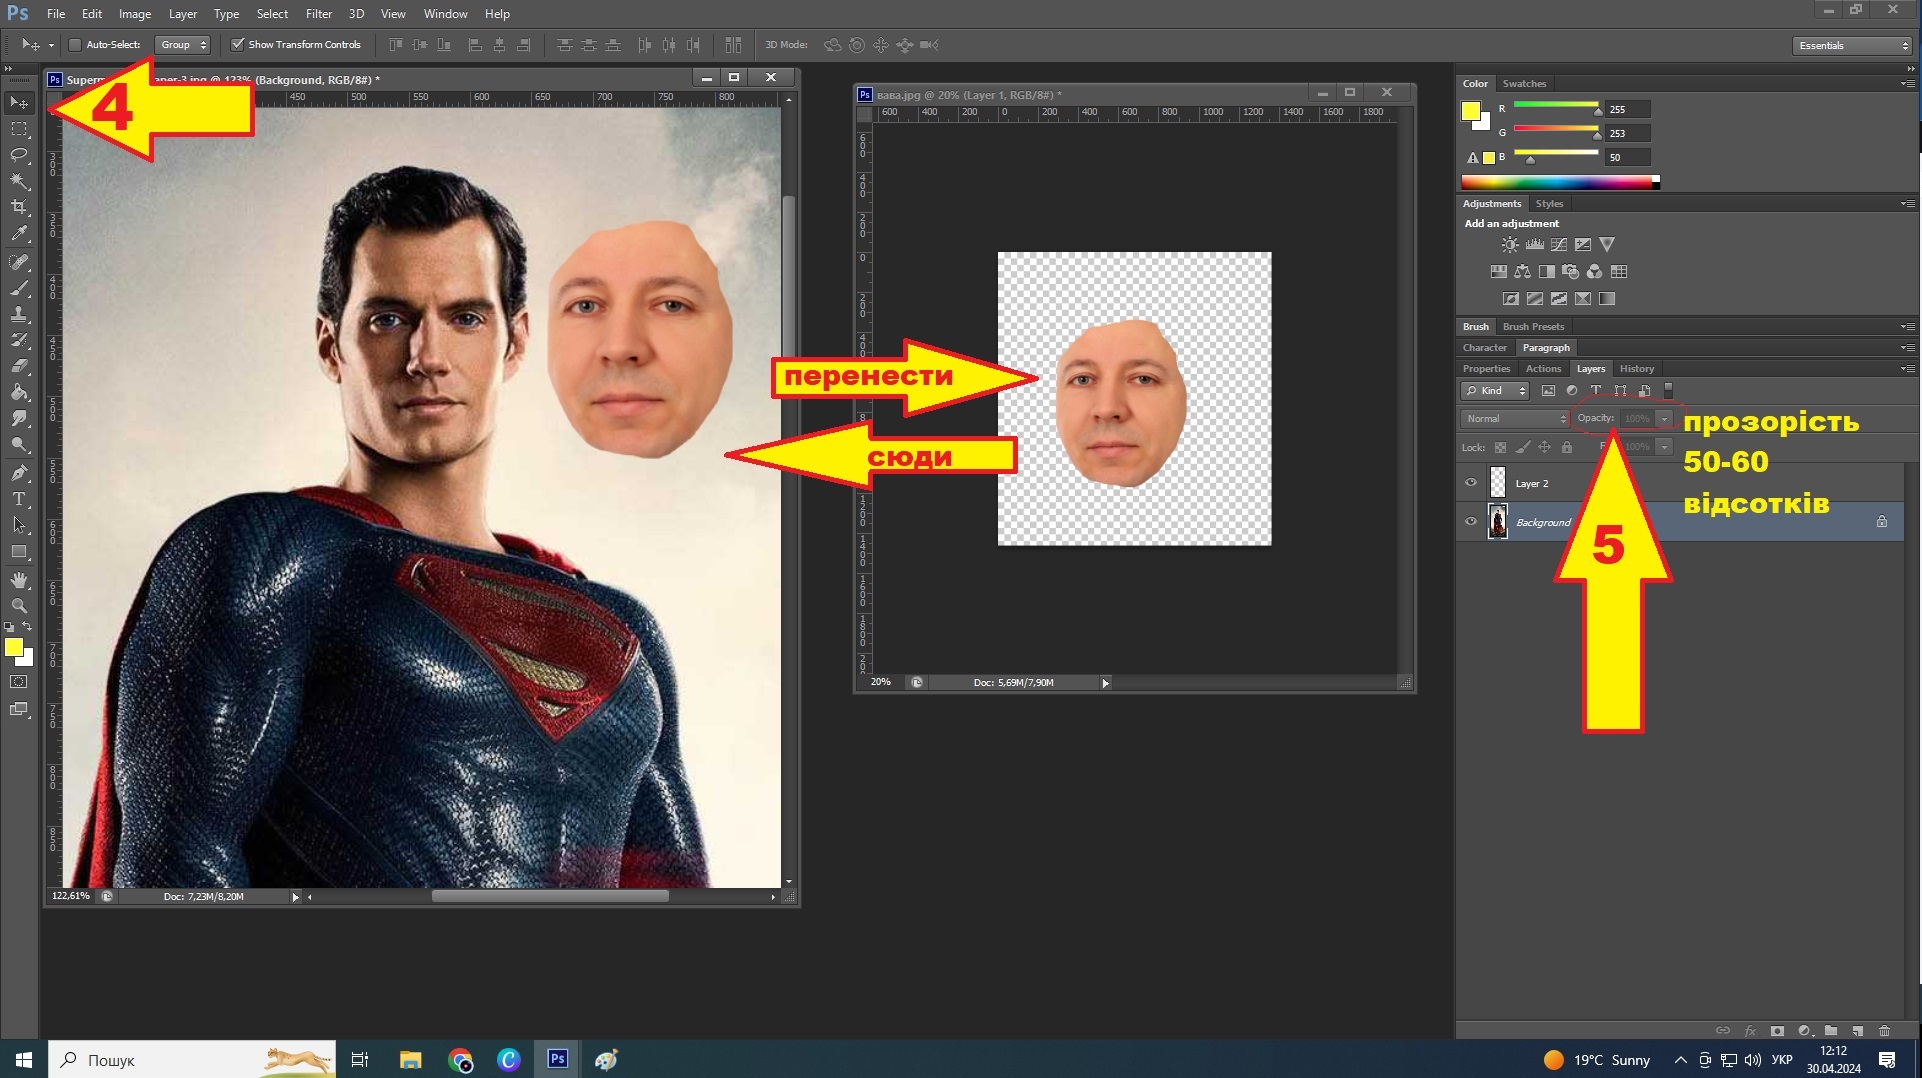Select the Hand tool

[19, 580]
